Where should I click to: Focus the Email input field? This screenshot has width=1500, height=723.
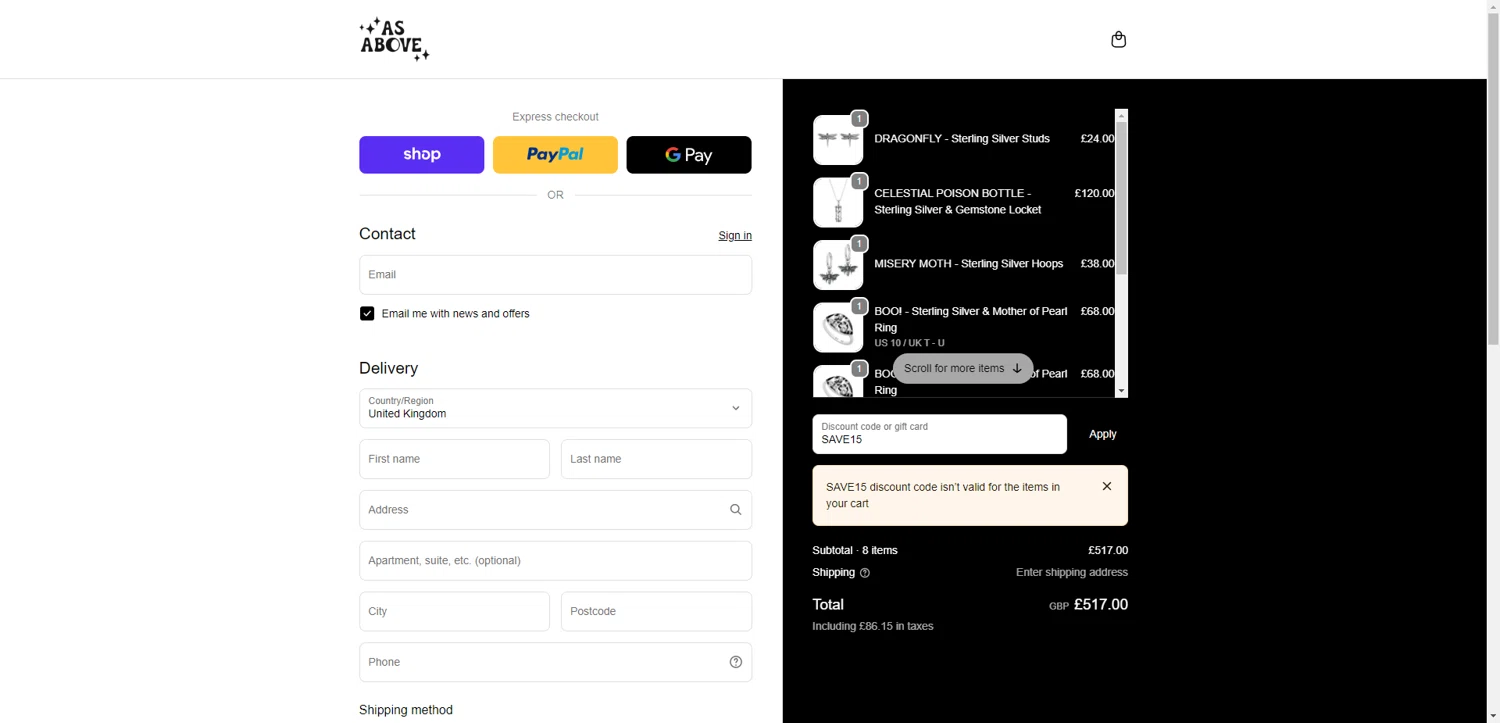(555, 275)
